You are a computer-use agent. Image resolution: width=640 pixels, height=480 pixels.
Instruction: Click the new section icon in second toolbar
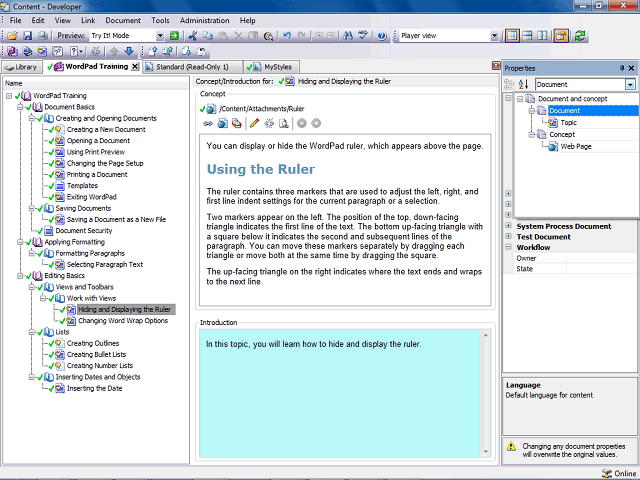(x=27, y=51)
